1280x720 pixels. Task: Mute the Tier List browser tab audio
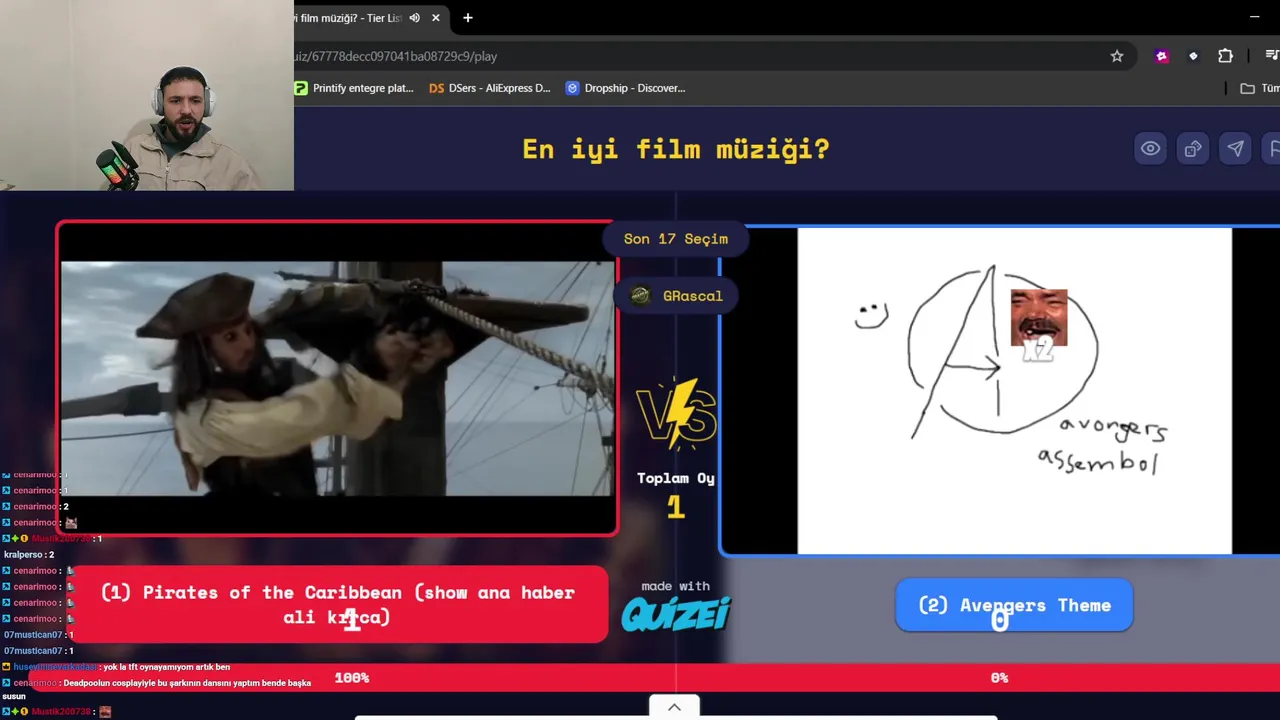pyautogui.click(x=414, y=18)
